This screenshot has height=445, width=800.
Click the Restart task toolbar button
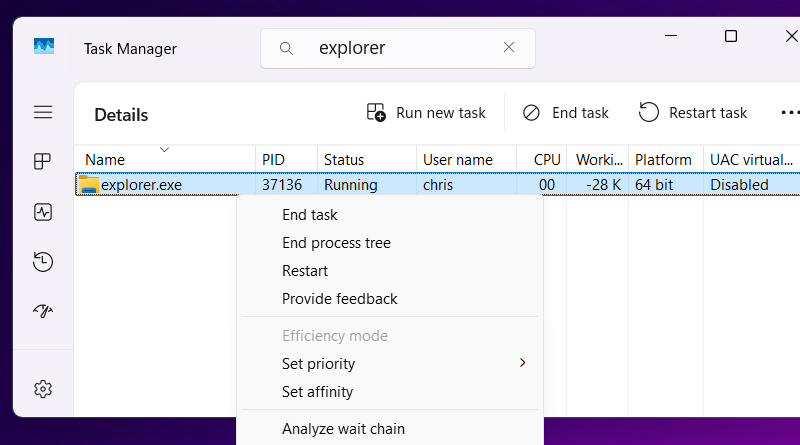coord(693,113)
